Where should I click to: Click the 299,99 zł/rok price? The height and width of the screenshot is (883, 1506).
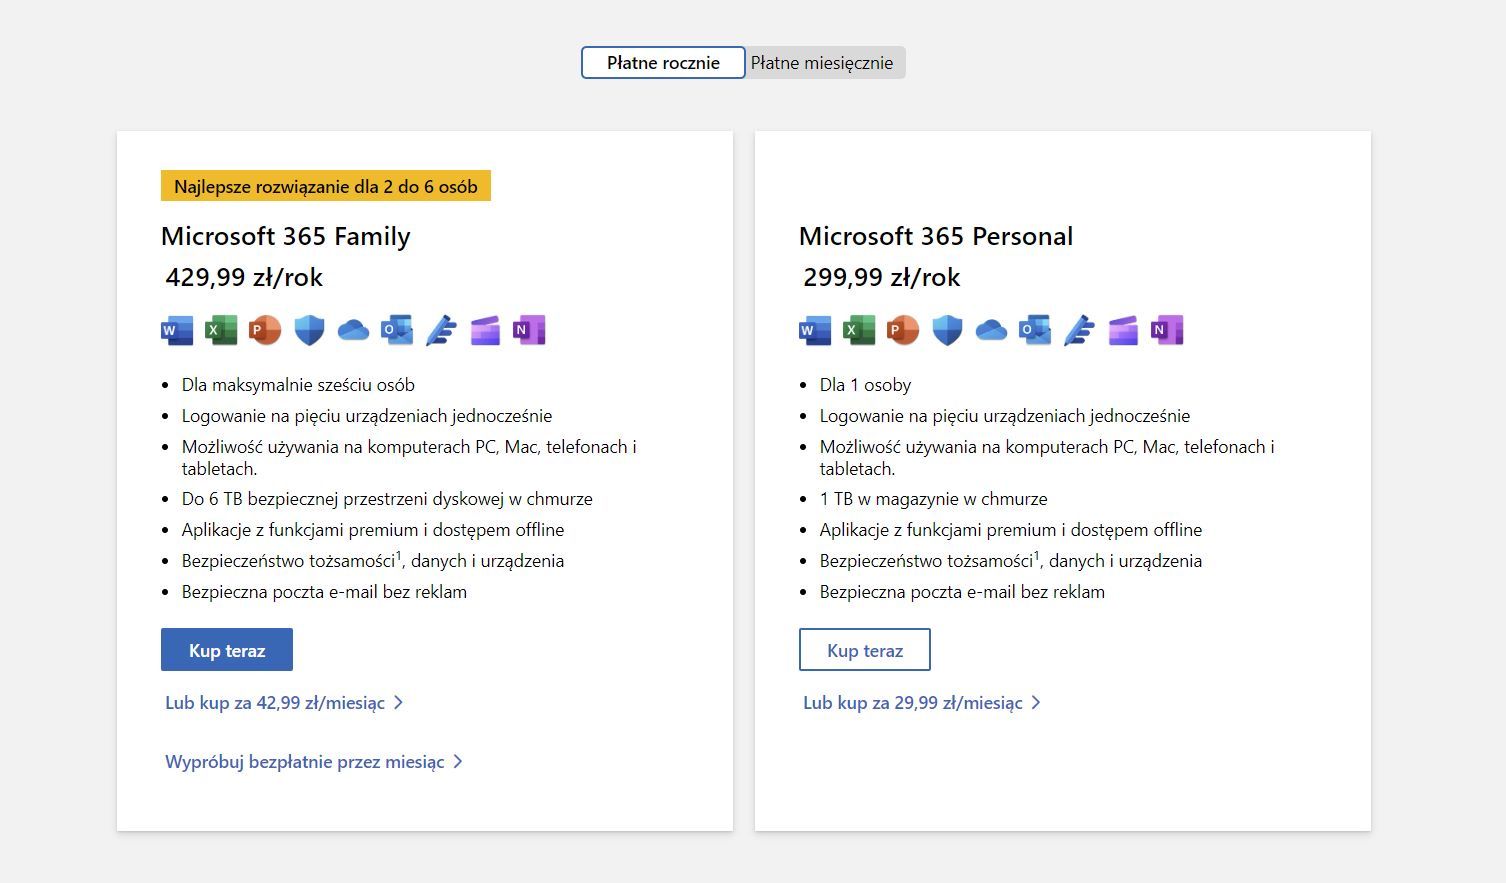pos(882,277)
